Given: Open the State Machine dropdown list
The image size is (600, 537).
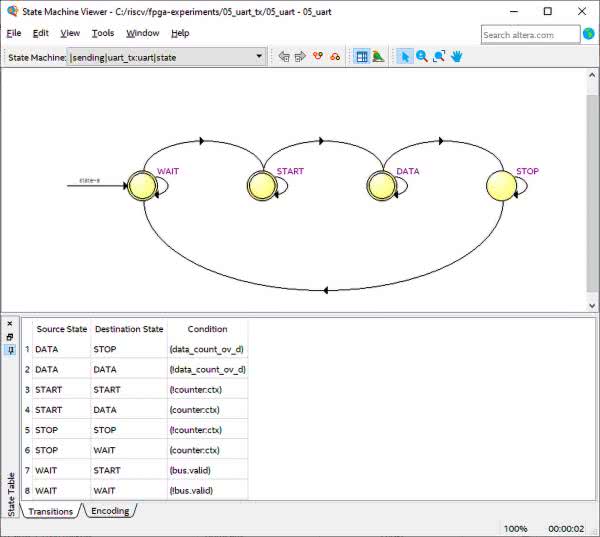Looking at the screenshot, I should coord(260,57).
